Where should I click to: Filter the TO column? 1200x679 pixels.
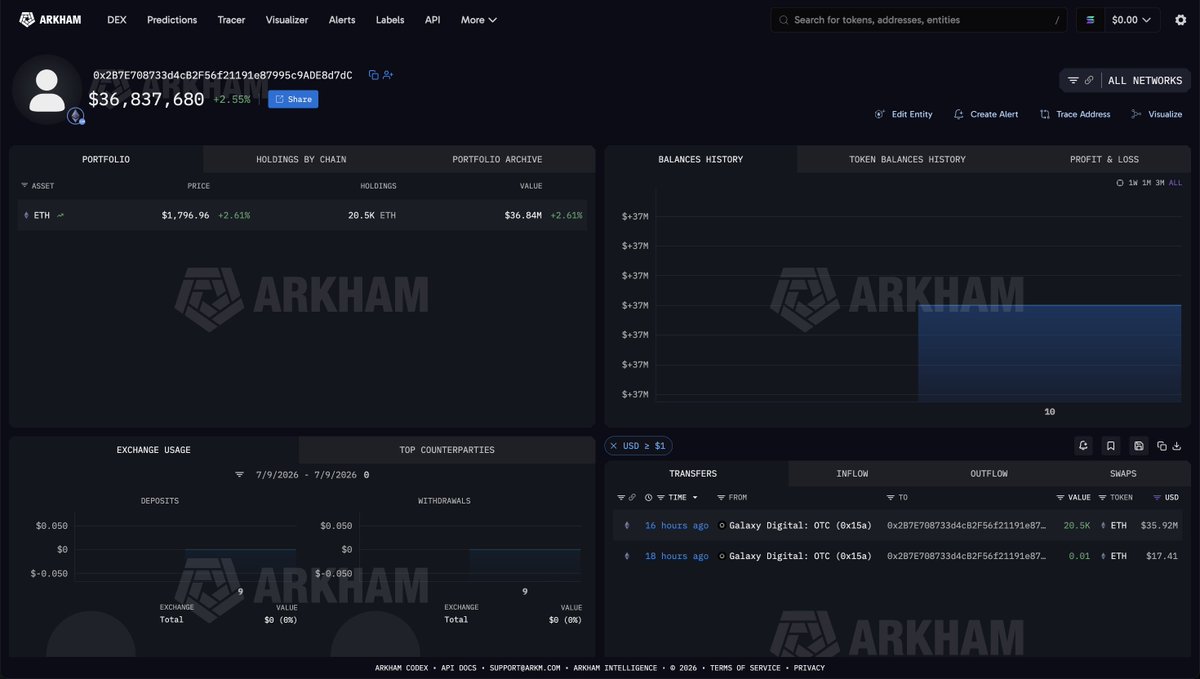click(891, 497)
